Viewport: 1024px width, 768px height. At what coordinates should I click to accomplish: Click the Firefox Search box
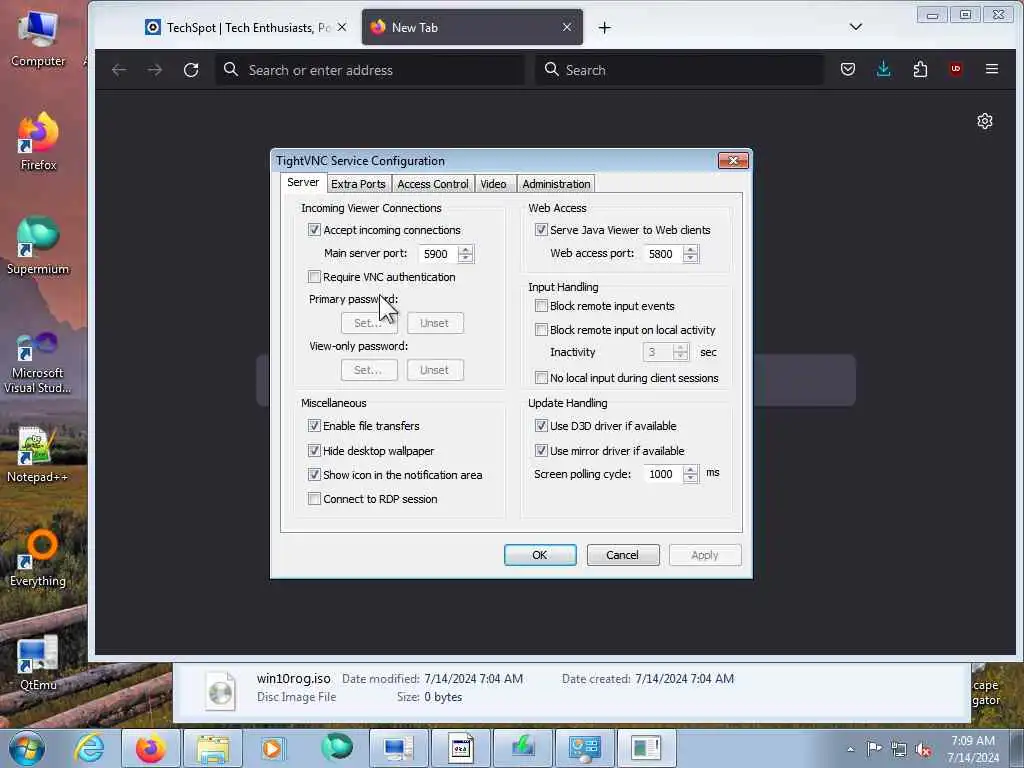pyautogui.click(x=679, y=70)
